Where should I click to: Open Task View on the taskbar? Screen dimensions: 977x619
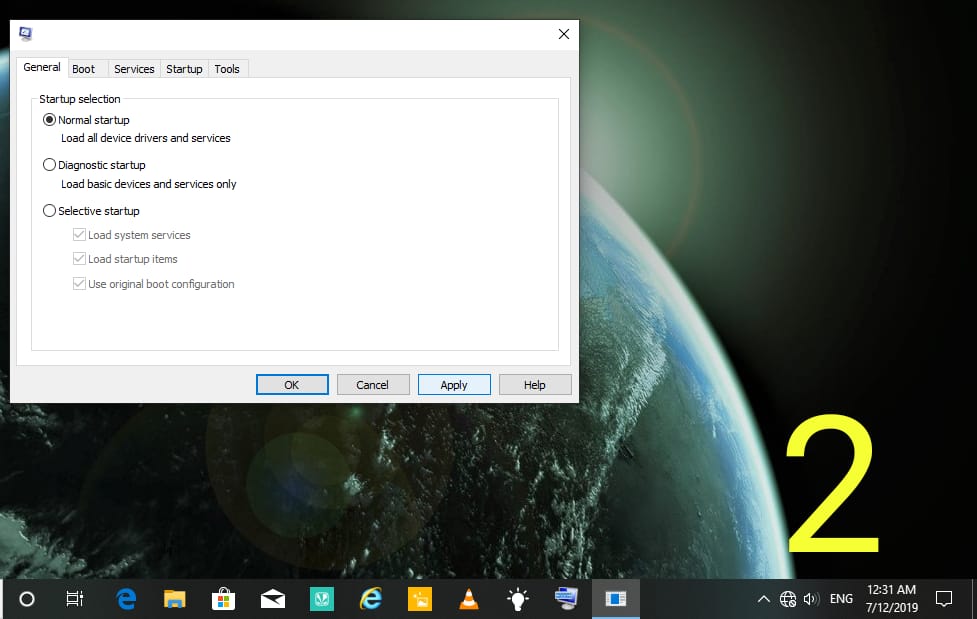click(75, 599)
